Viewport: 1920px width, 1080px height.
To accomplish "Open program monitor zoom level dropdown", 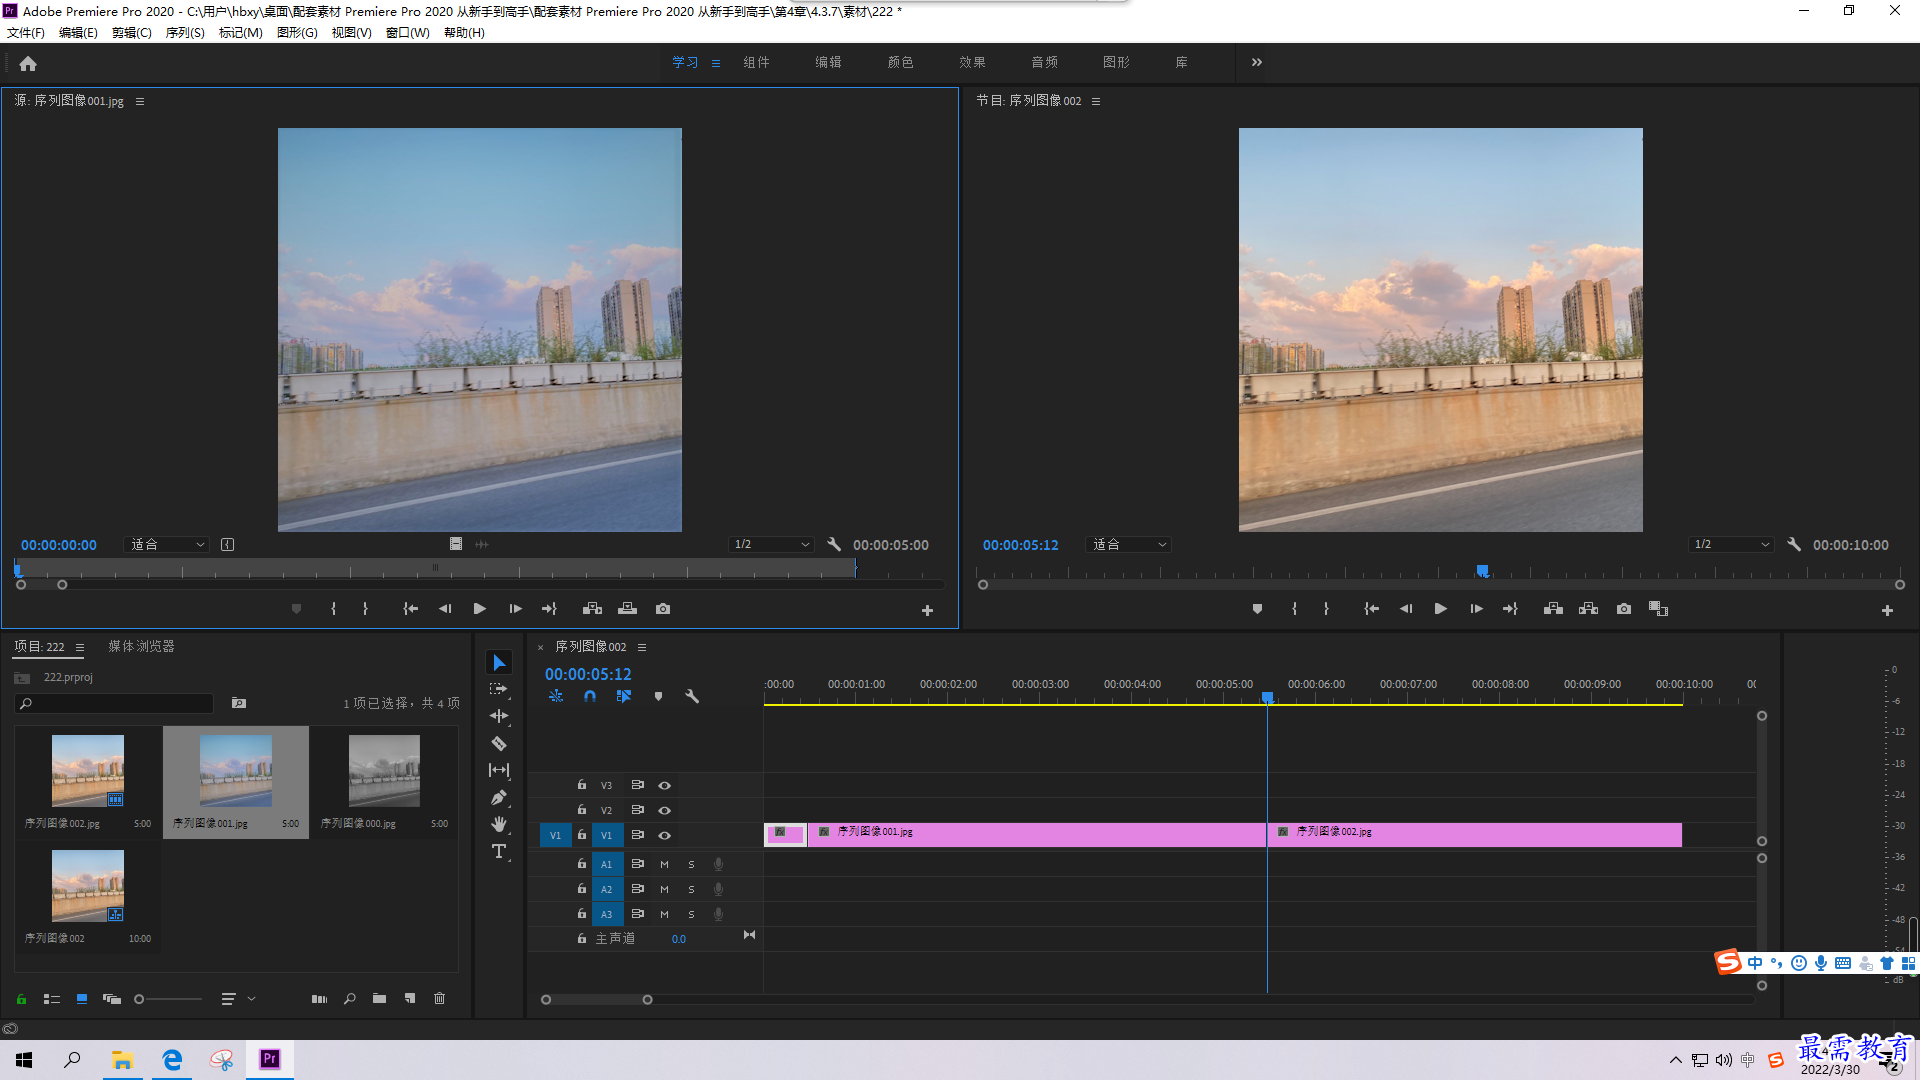I will coord(1129,544).
